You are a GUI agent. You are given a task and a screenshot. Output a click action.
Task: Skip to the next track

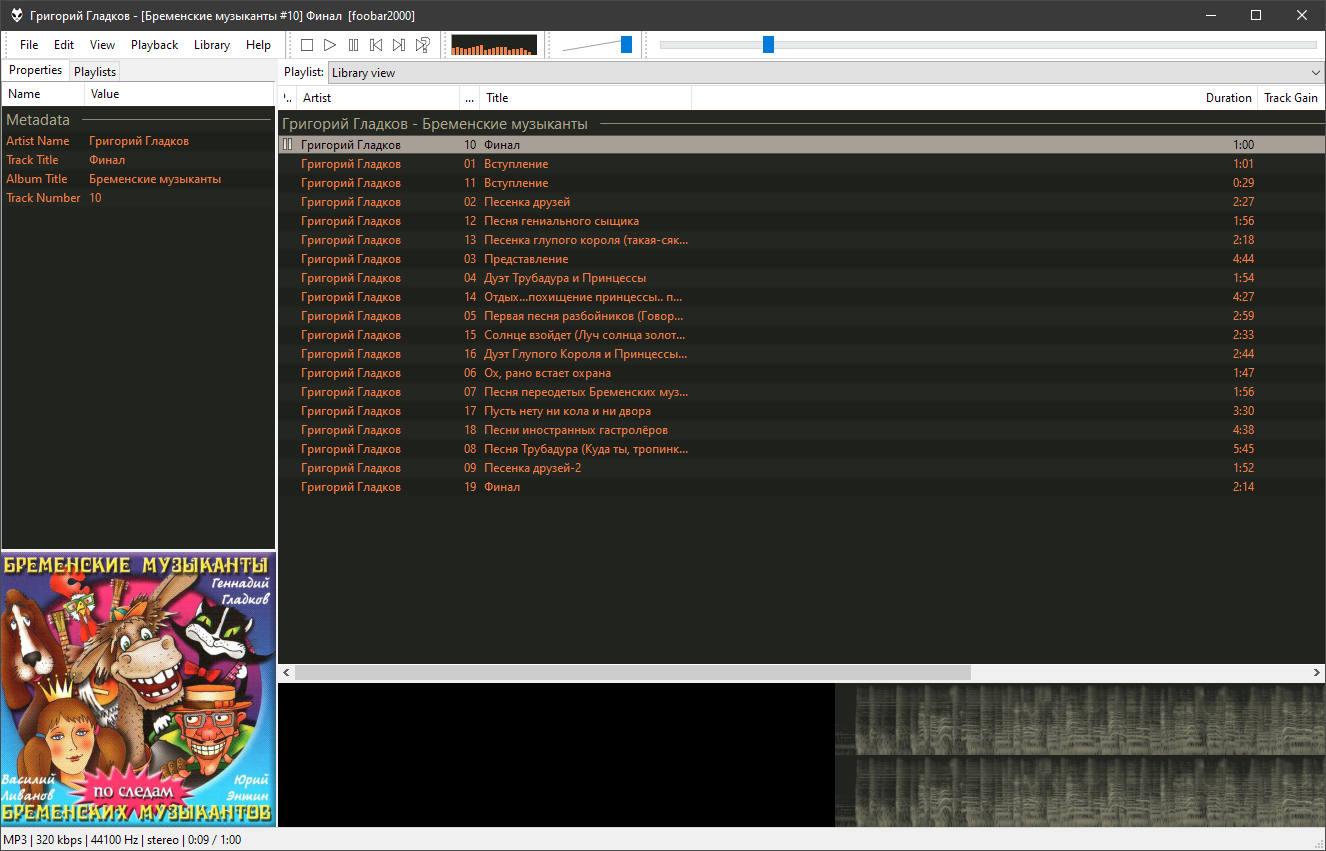click(x=399, y=45)
